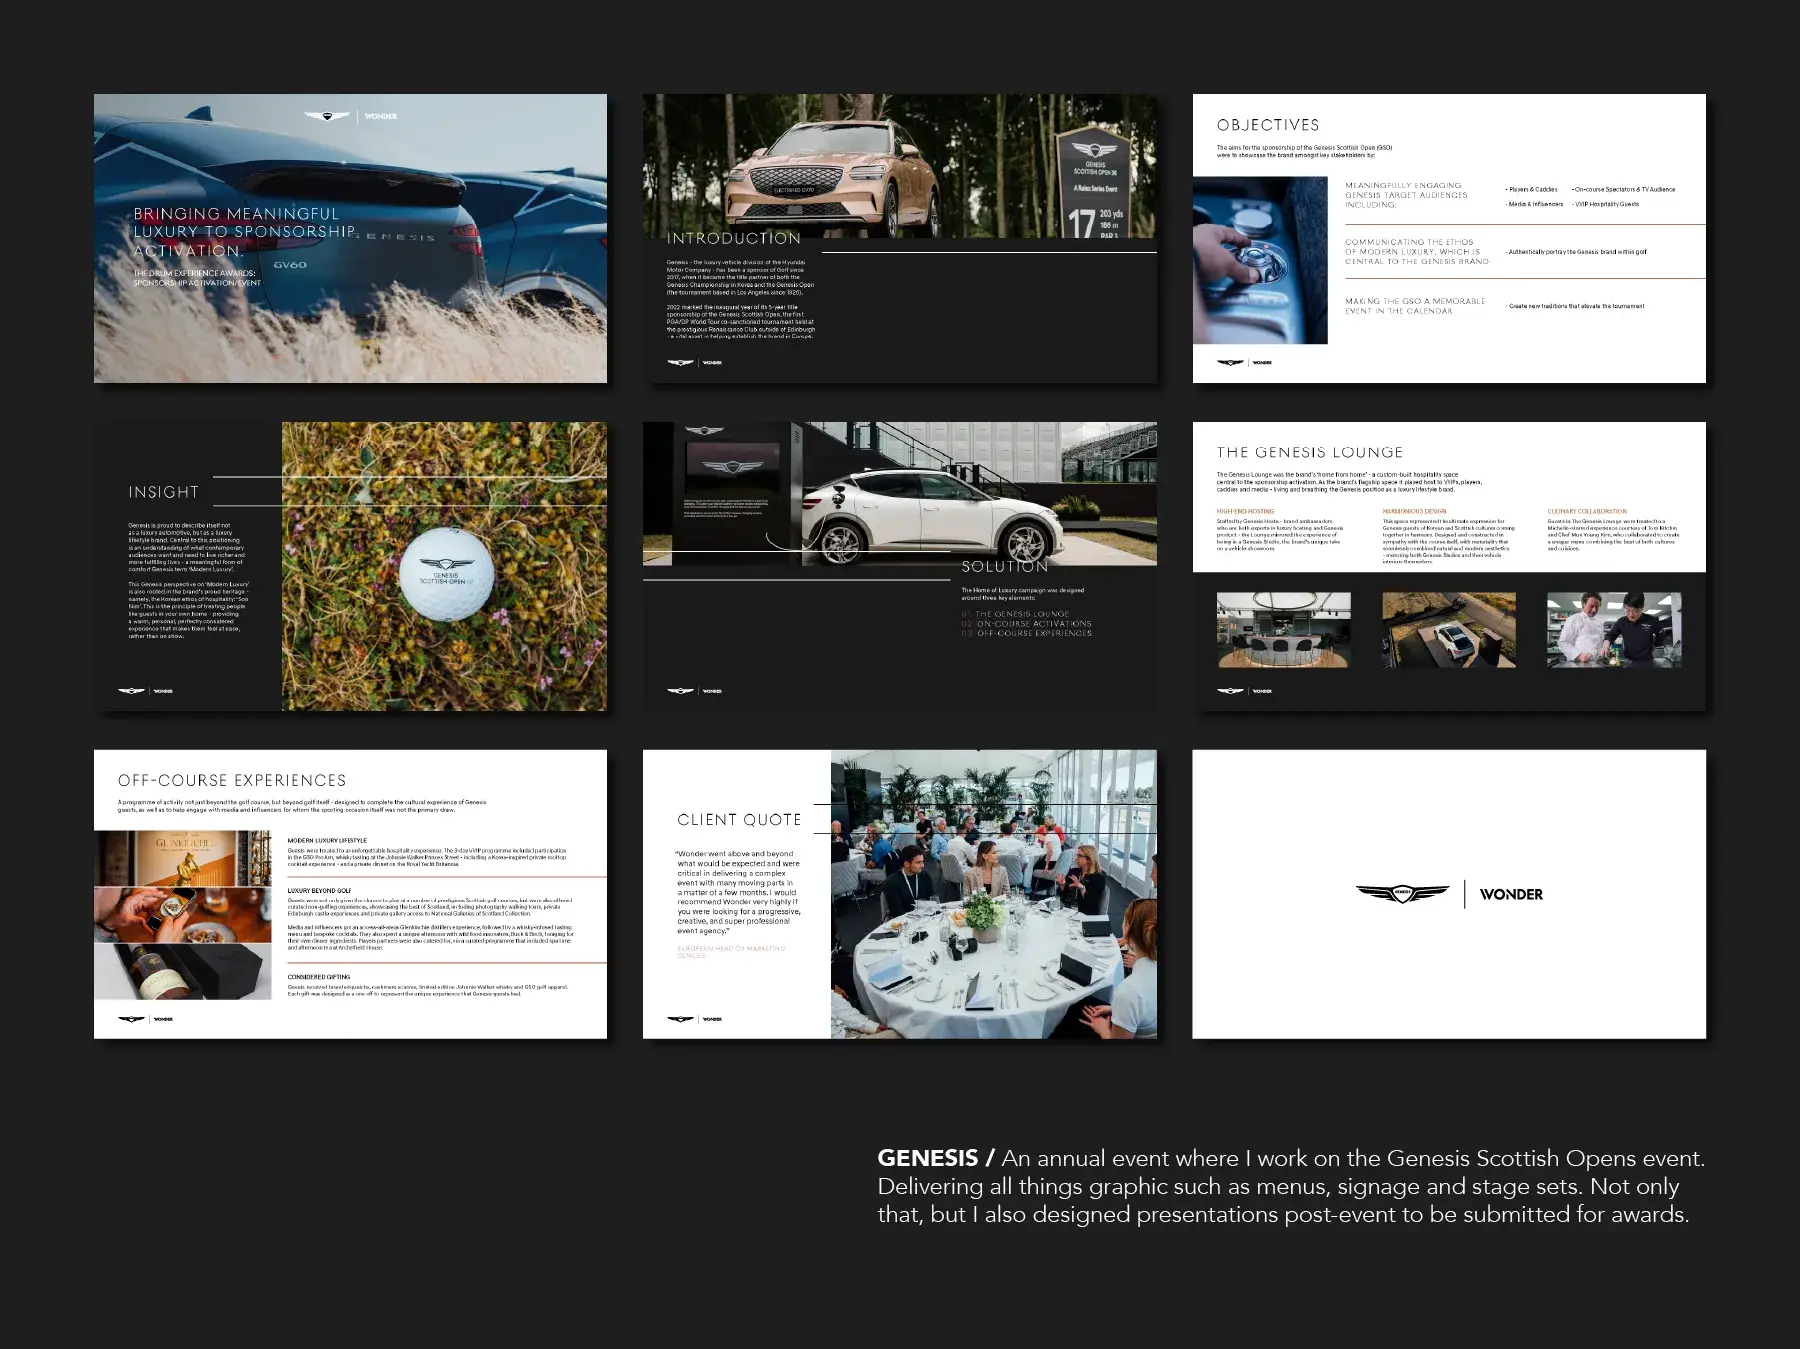This screenshot has width=1800, height=1349.
Task: Open The Genesis Lounge slide thumbnail
Action: click(x=1449, y=566)
